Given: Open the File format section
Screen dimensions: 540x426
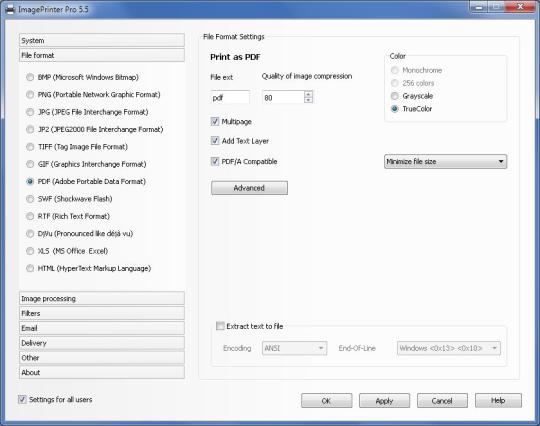Looking at the screenshot, I should [x=102, y=55].
